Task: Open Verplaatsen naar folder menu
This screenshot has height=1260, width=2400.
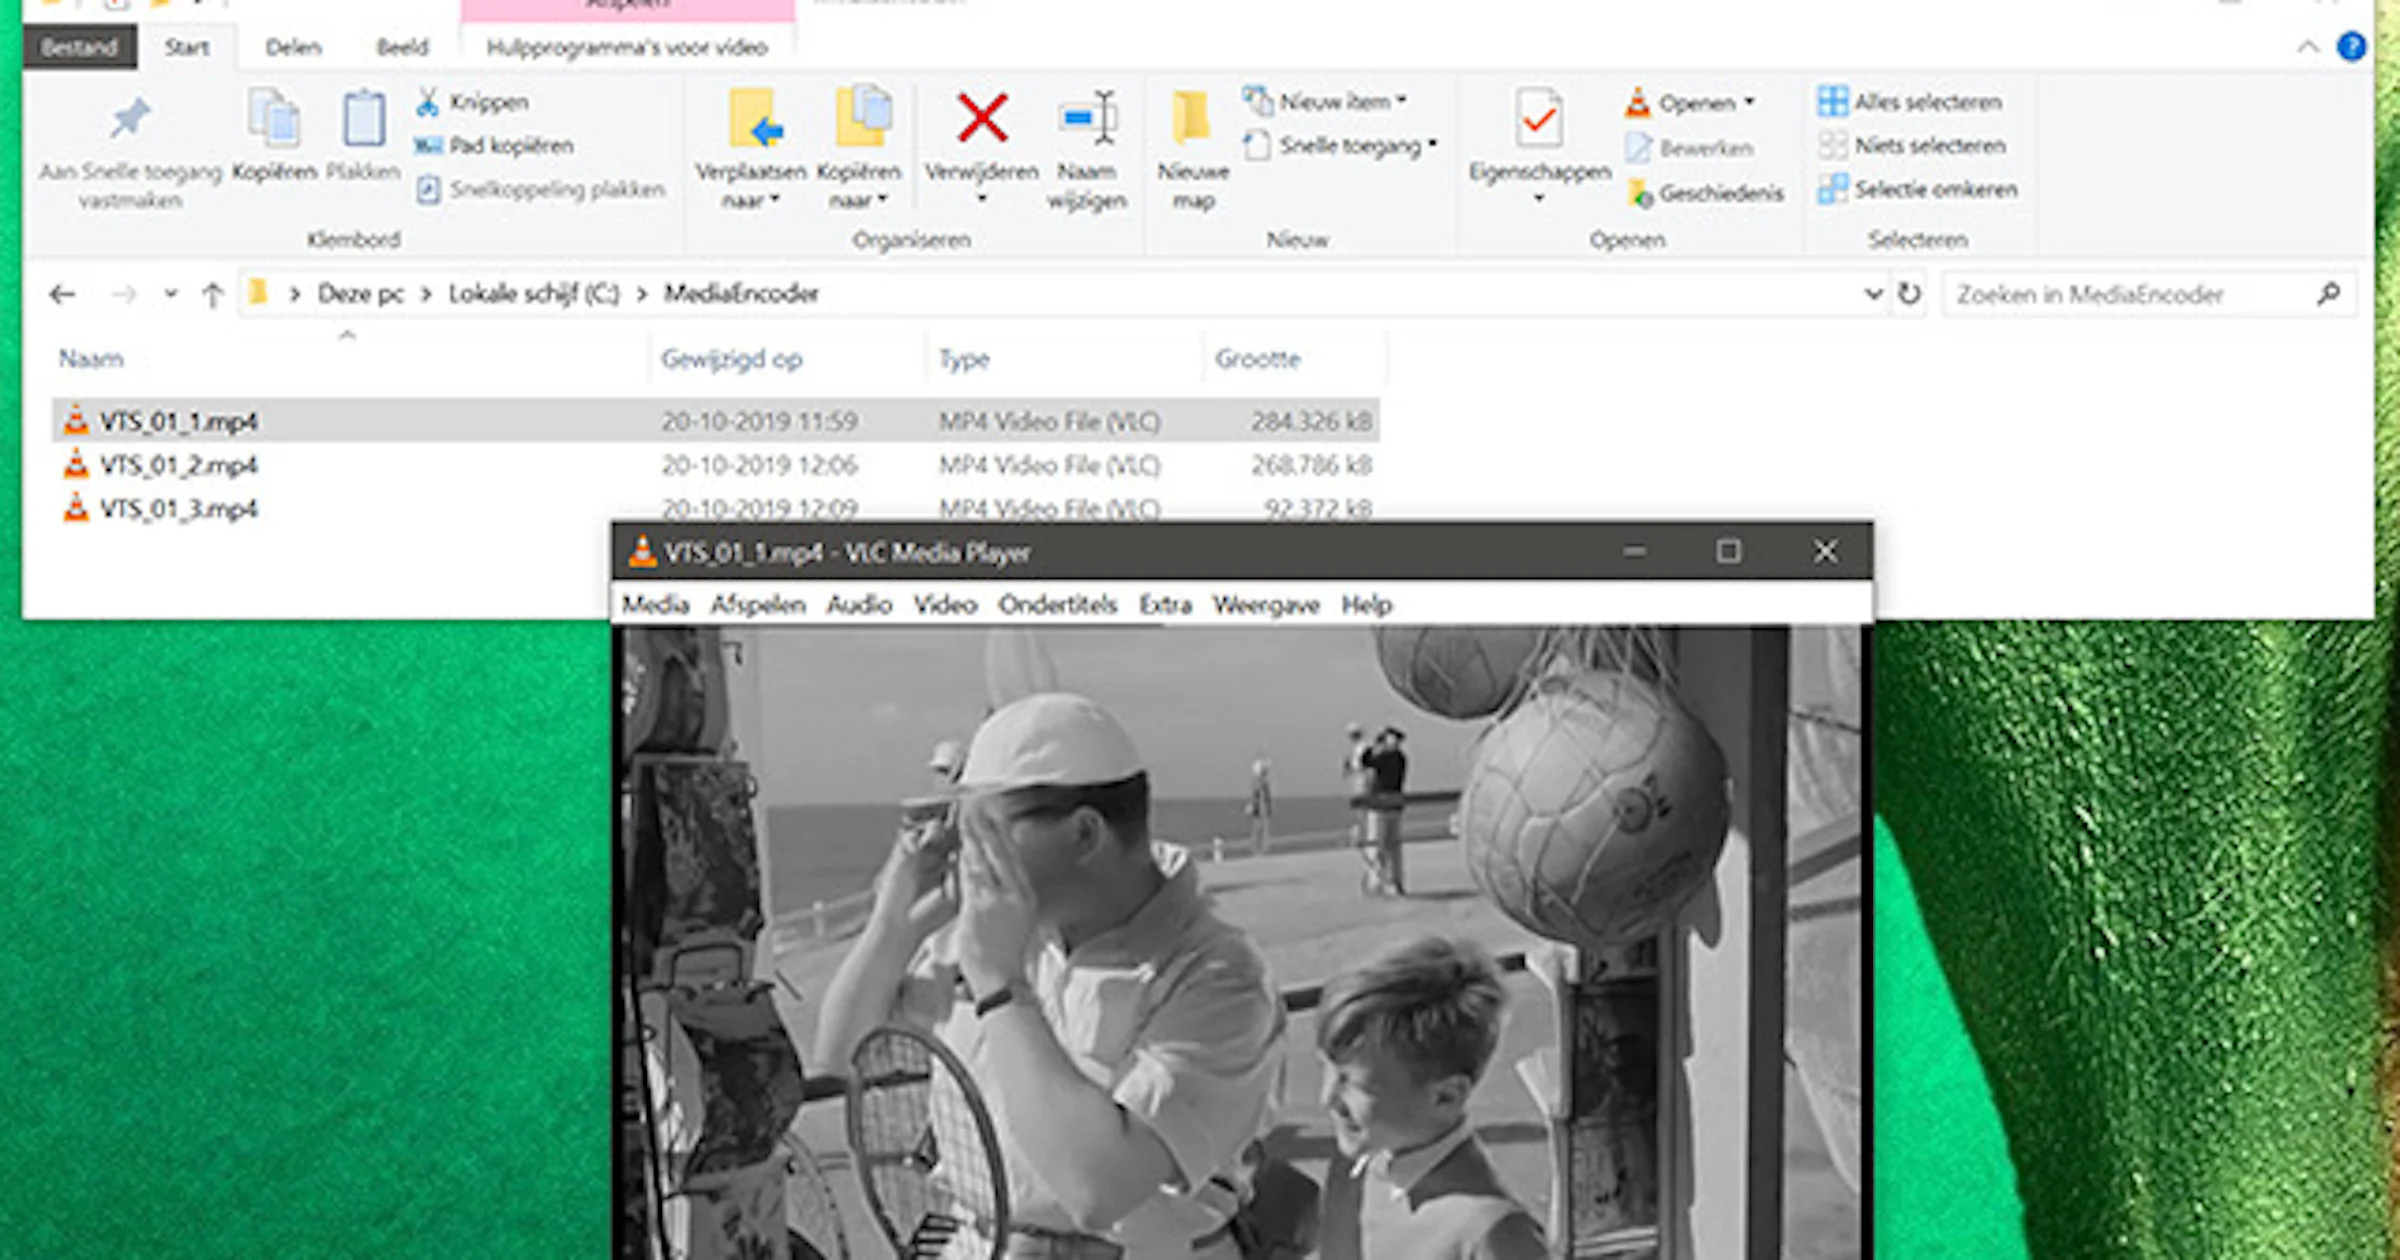Action: click(751, 148)
